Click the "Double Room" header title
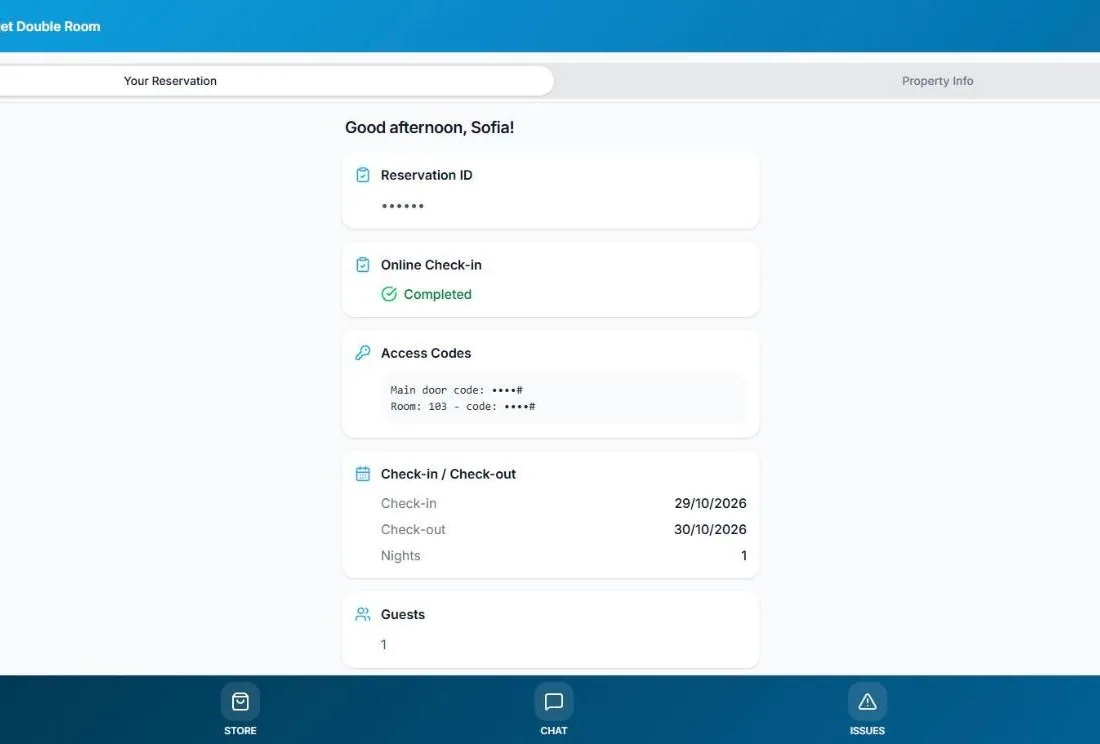This screenshot has height=744, width=1100. [58, 26]
